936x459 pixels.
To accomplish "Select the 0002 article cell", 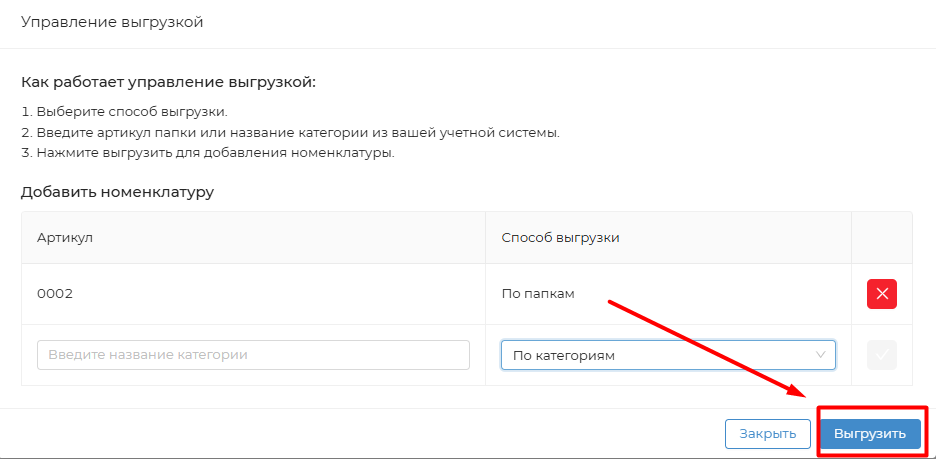I will 55,294.
